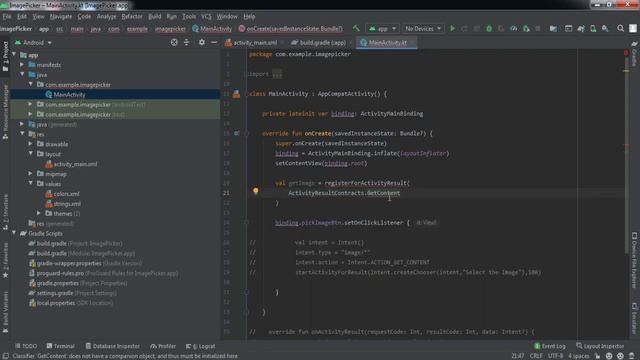Click override gutter icon beside onCreate line
The height and width of the screenshot is (360, 640).
click(x=237, y=133)
